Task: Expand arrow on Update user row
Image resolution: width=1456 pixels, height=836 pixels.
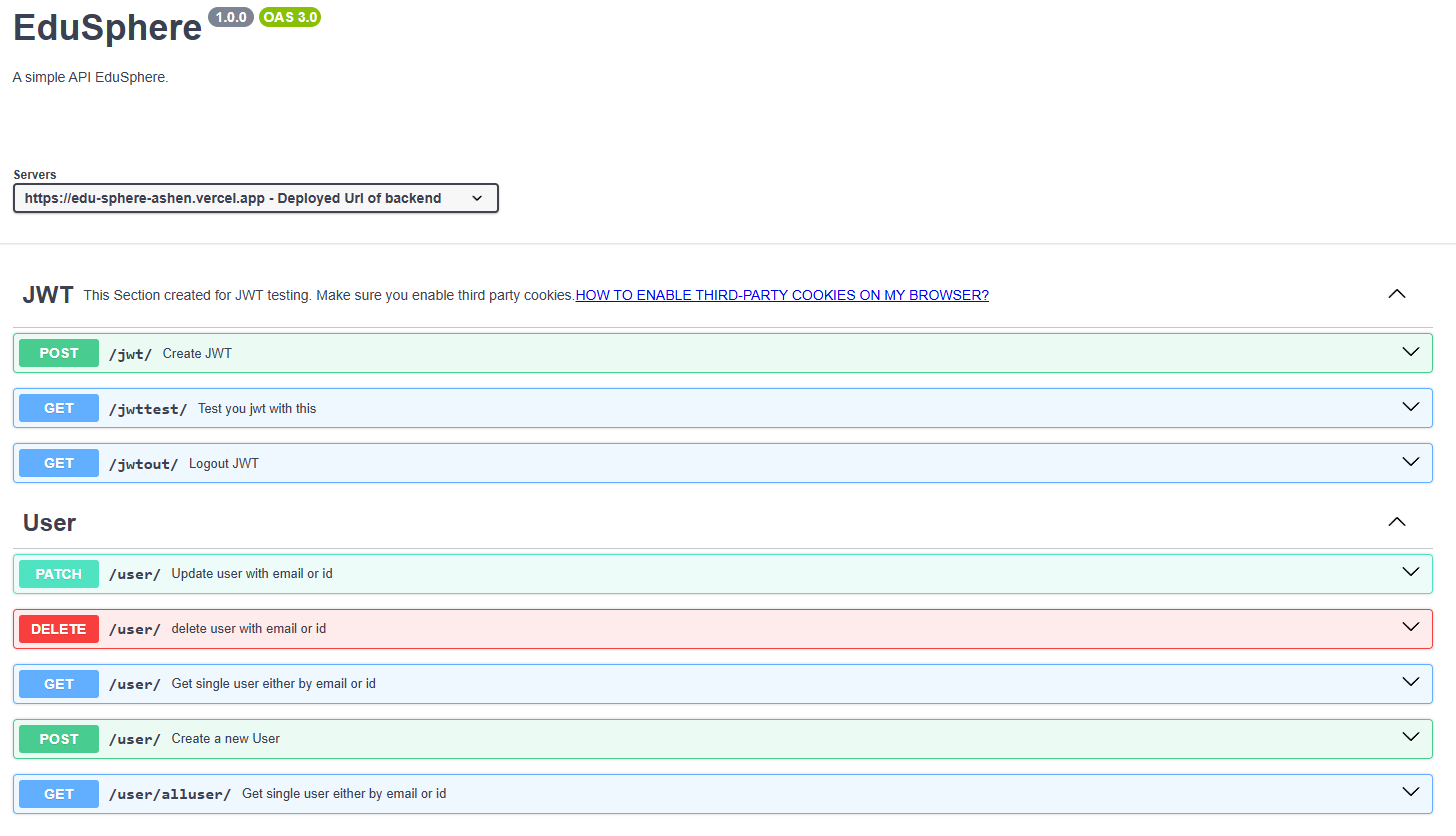Action: pyautogui.click(x=1411, y=573)
